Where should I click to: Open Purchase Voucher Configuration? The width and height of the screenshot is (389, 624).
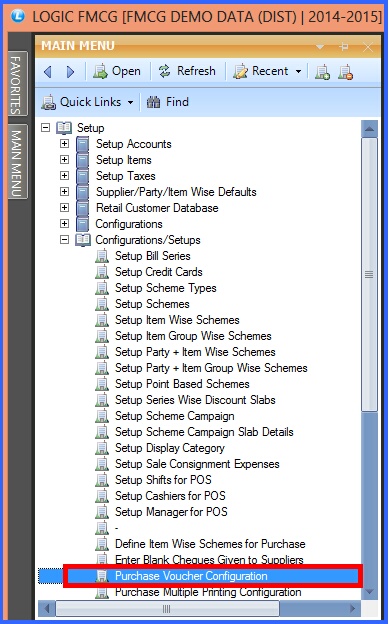[191, 576]
